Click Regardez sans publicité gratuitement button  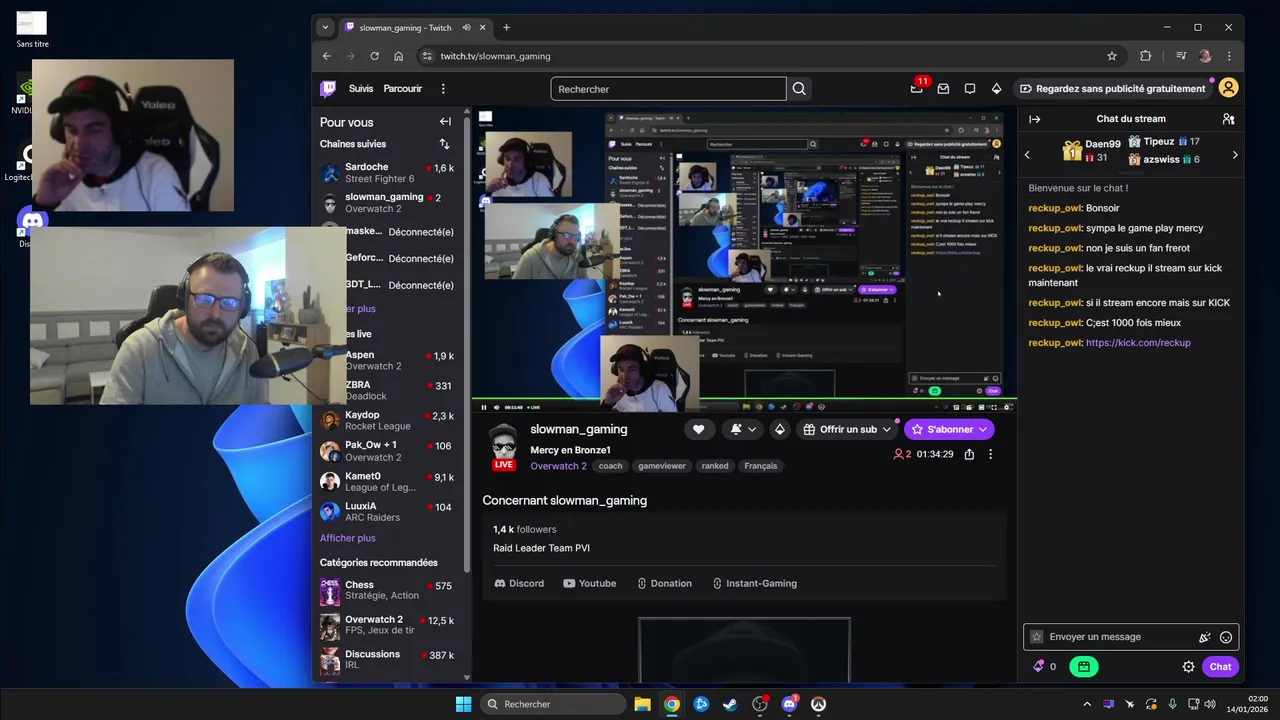click(1113, 89)
